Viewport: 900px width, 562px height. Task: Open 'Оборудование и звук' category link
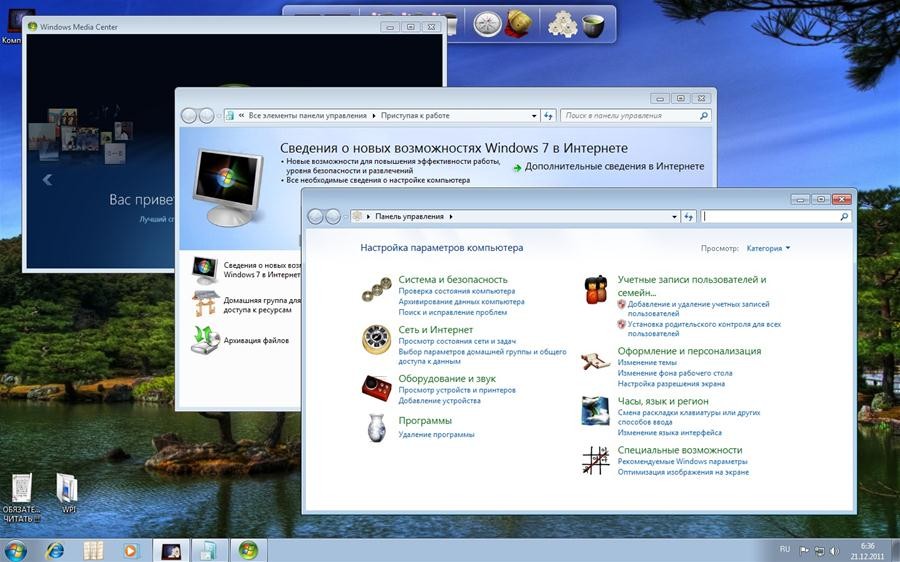(x=447, y=379)
